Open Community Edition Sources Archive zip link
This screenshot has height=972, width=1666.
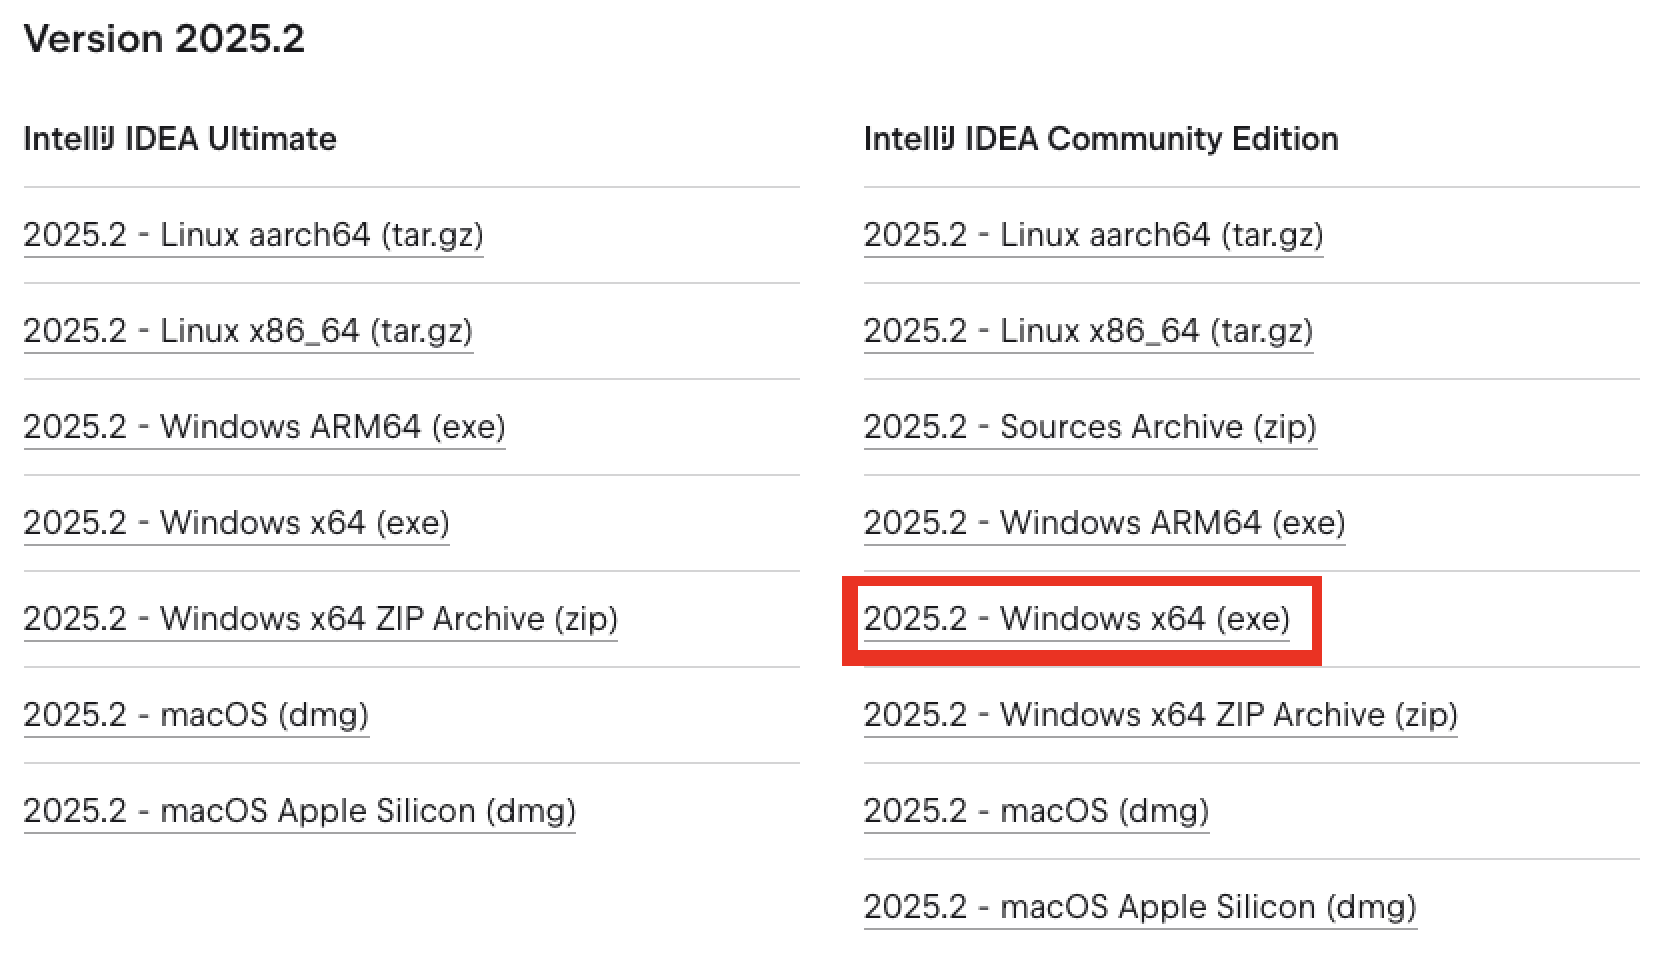pos(1090,427)
